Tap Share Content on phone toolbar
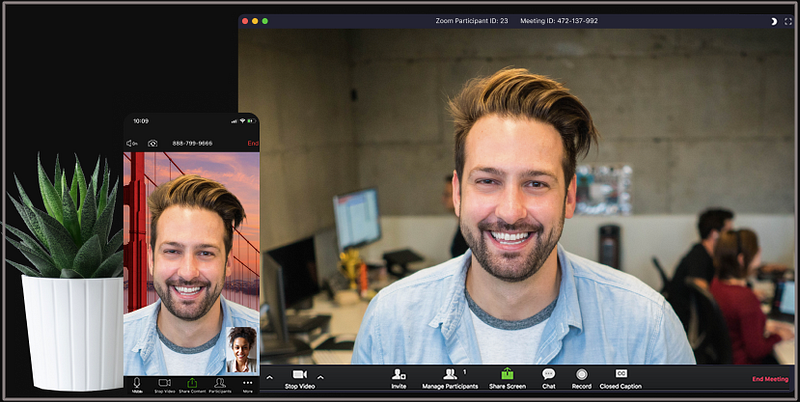Screen dimensions: 800x402 (x=192, y=385)
